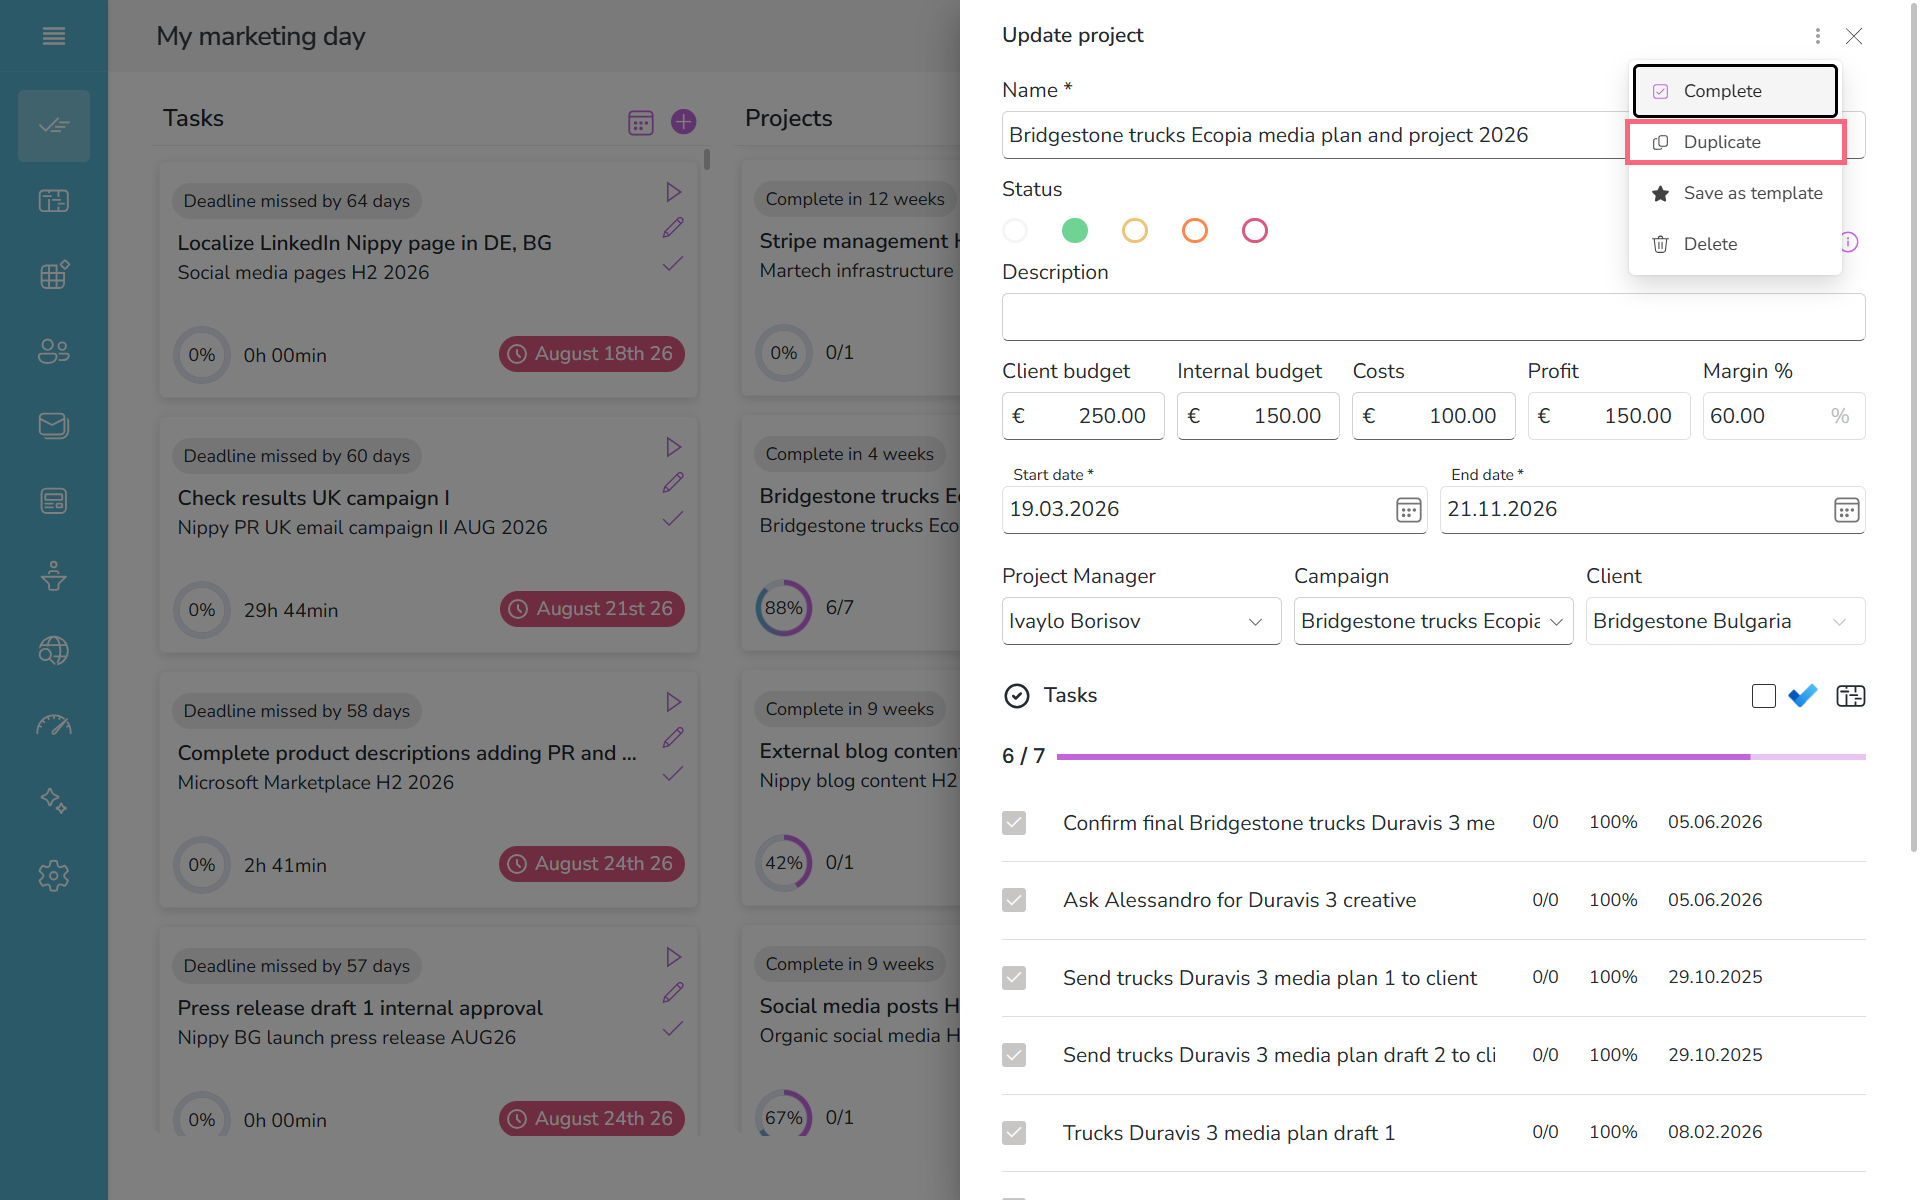Choose Complete from the project menu
This screenshot has width=1920, height=1200.
[1735, 91]
